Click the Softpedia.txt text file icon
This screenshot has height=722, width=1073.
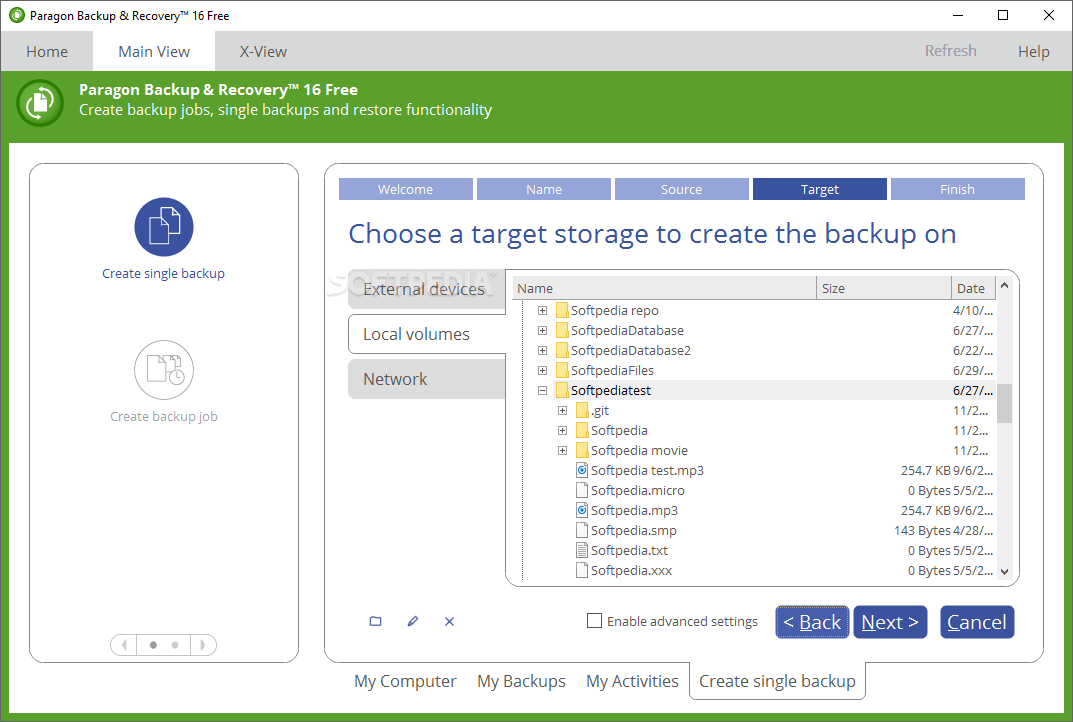point(582,550)
